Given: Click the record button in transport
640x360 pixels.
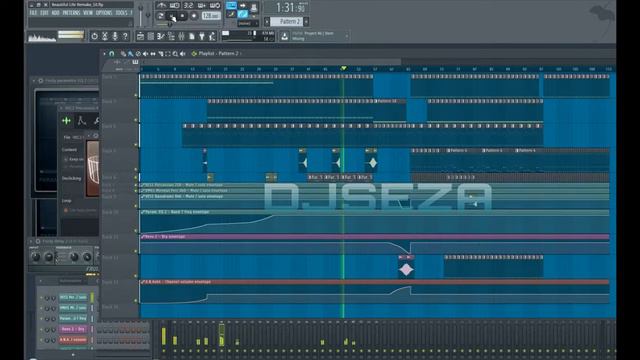Looking at the screenshot, I should coord(194,16).
